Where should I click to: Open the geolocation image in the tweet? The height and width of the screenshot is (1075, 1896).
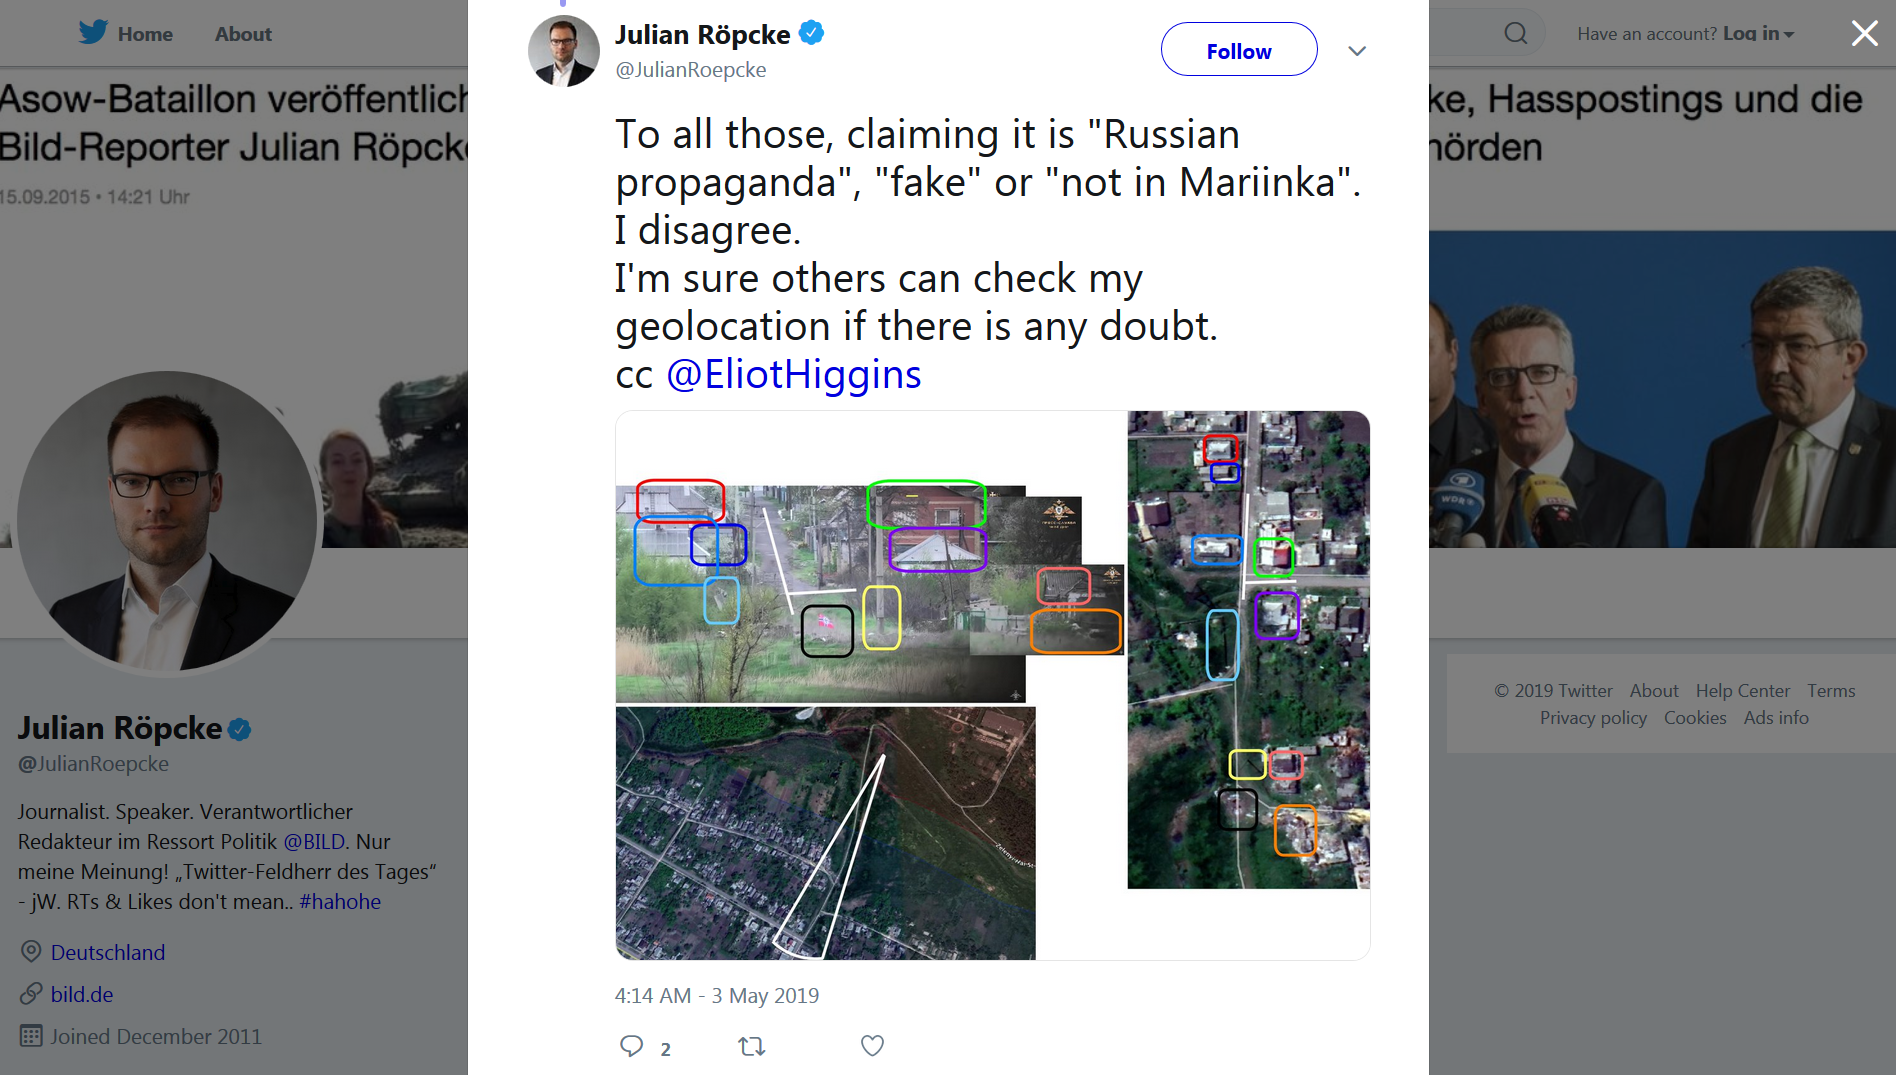(992, 685)
